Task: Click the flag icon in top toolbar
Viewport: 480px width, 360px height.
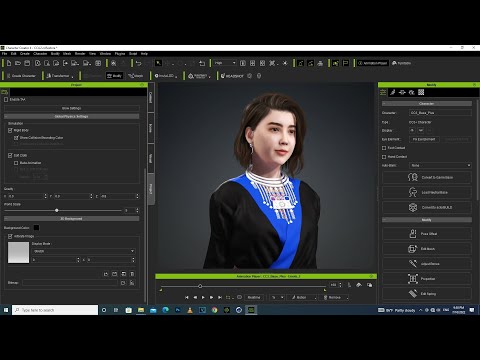Action: tap(346, 63)
